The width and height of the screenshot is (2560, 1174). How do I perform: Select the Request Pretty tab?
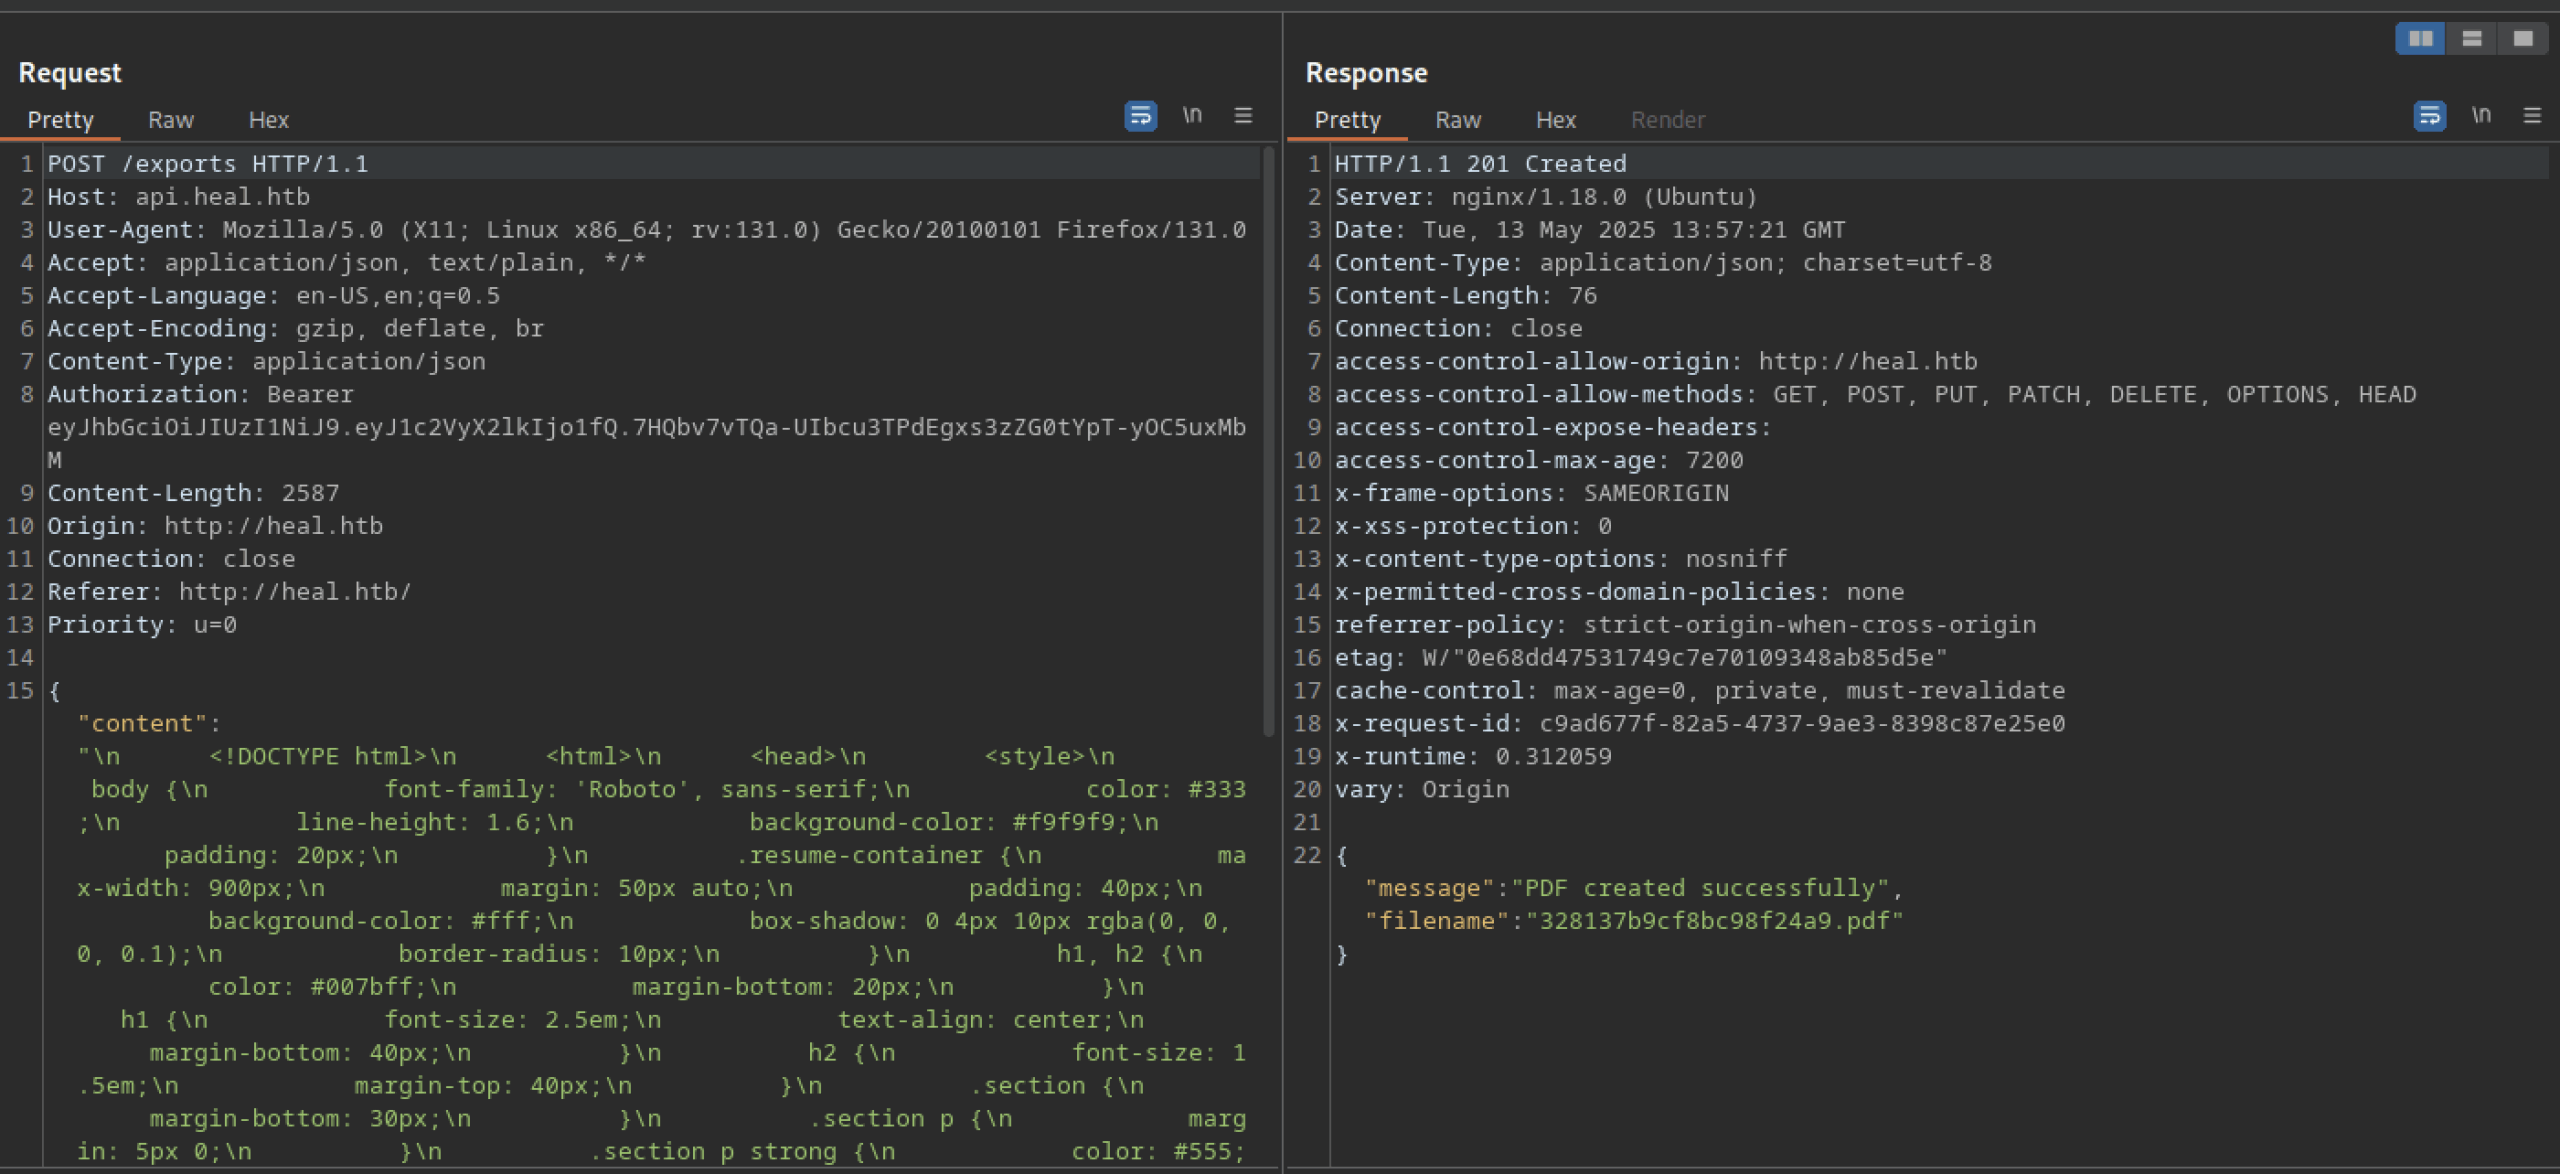(60, 120)
